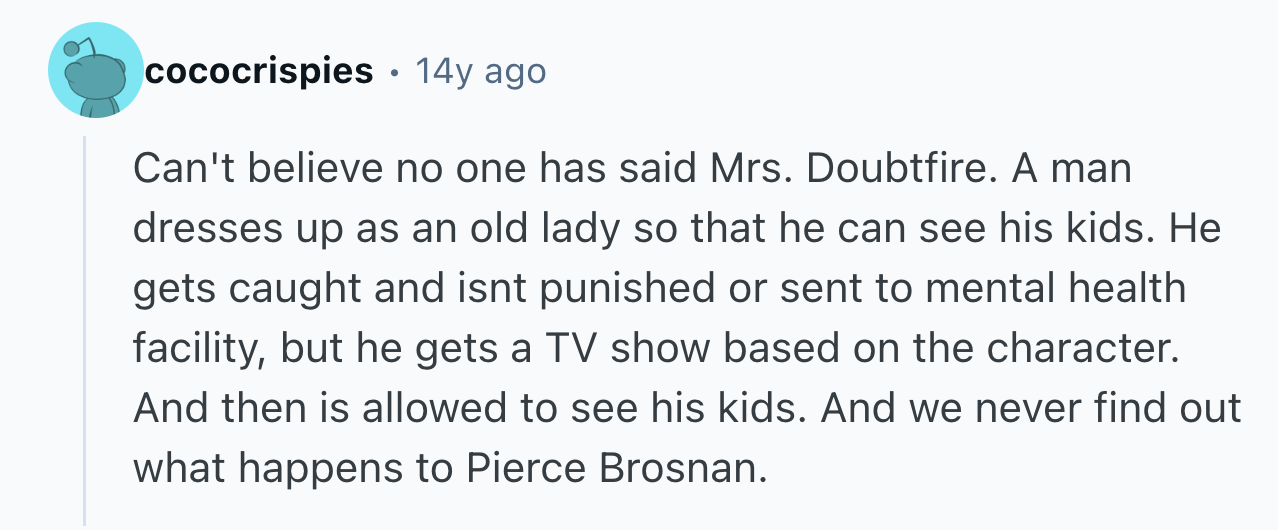Image resolution: width=1278 pixels, height=530 pixels.
Task: Click the word "facility" in the comment
Action: click(x=197, y=348)
